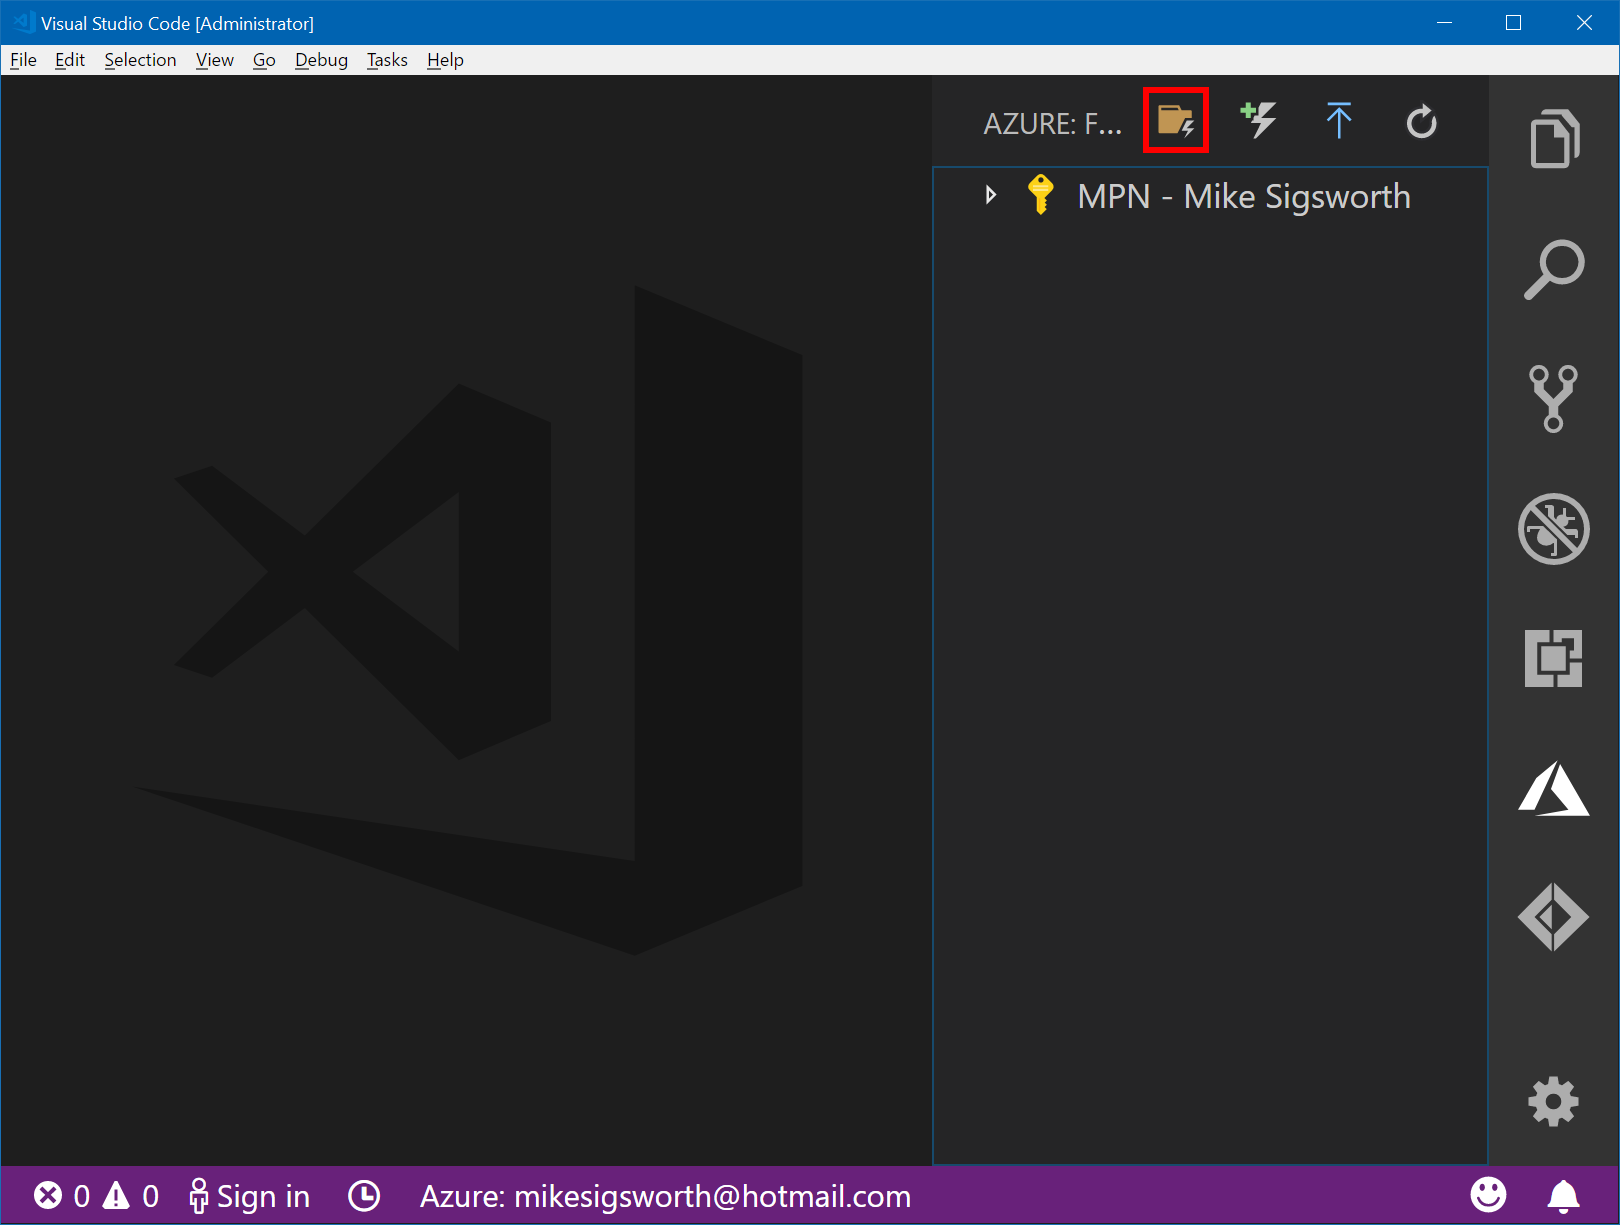Open the Help menu
Screen dimensions: 1620x1225
coord(445,60)
